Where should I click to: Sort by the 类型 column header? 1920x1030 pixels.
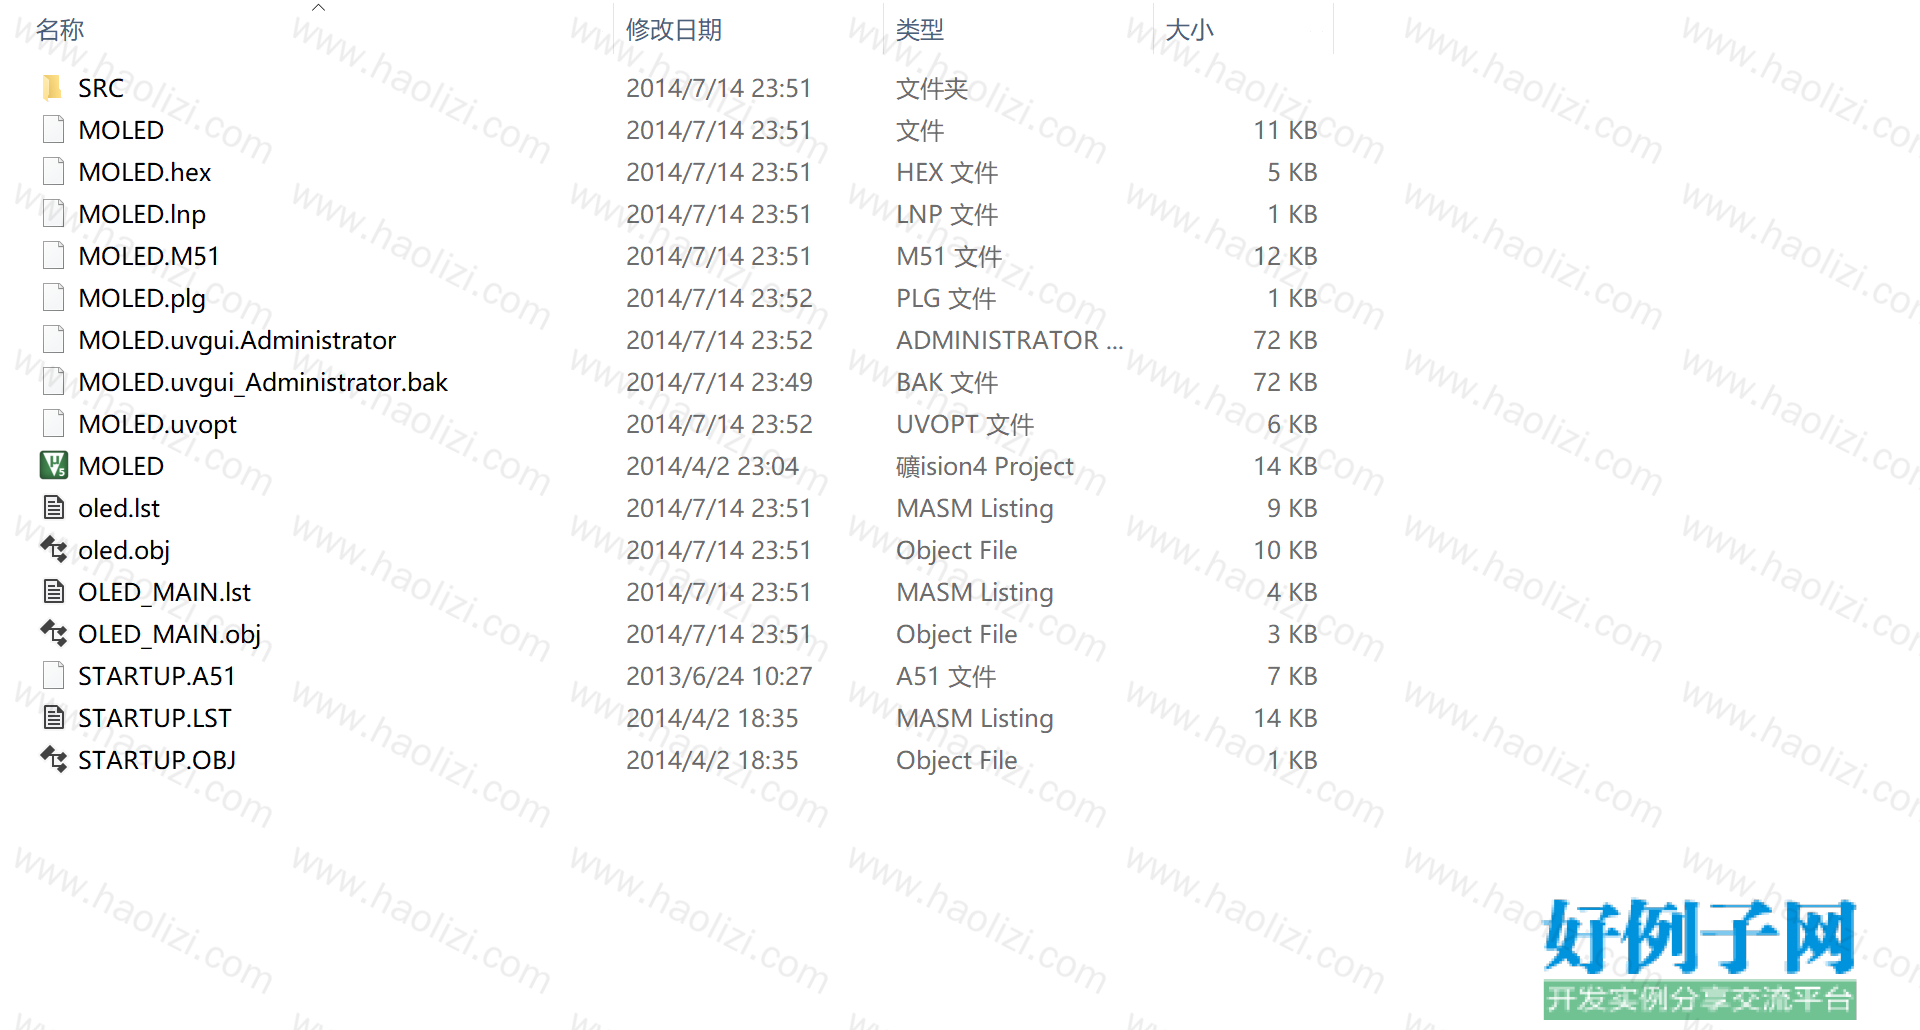[920, 30]
